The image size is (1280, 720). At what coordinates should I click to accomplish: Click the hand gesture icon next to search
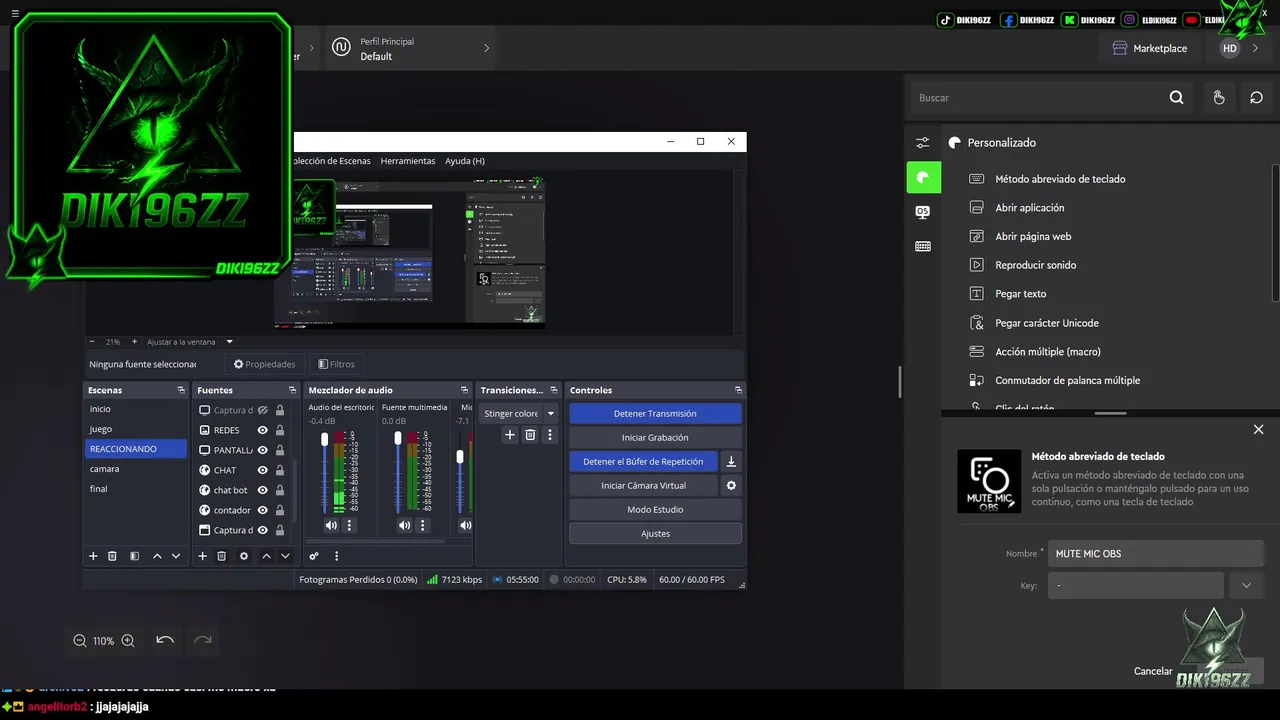tap(1218, 97)
